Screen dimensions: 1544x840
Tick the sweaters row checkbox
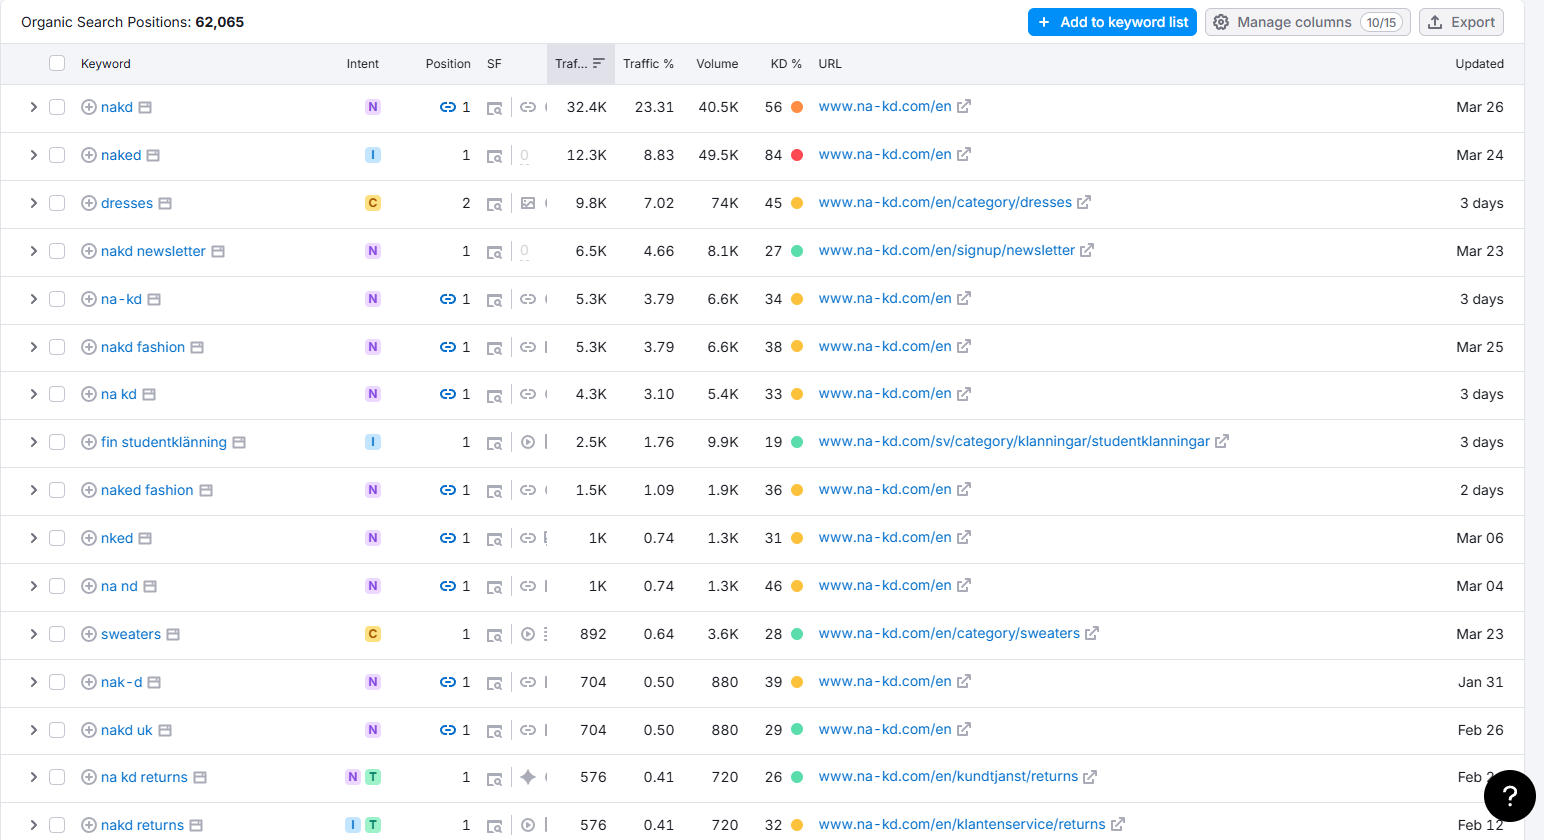(x=57, y=634)
